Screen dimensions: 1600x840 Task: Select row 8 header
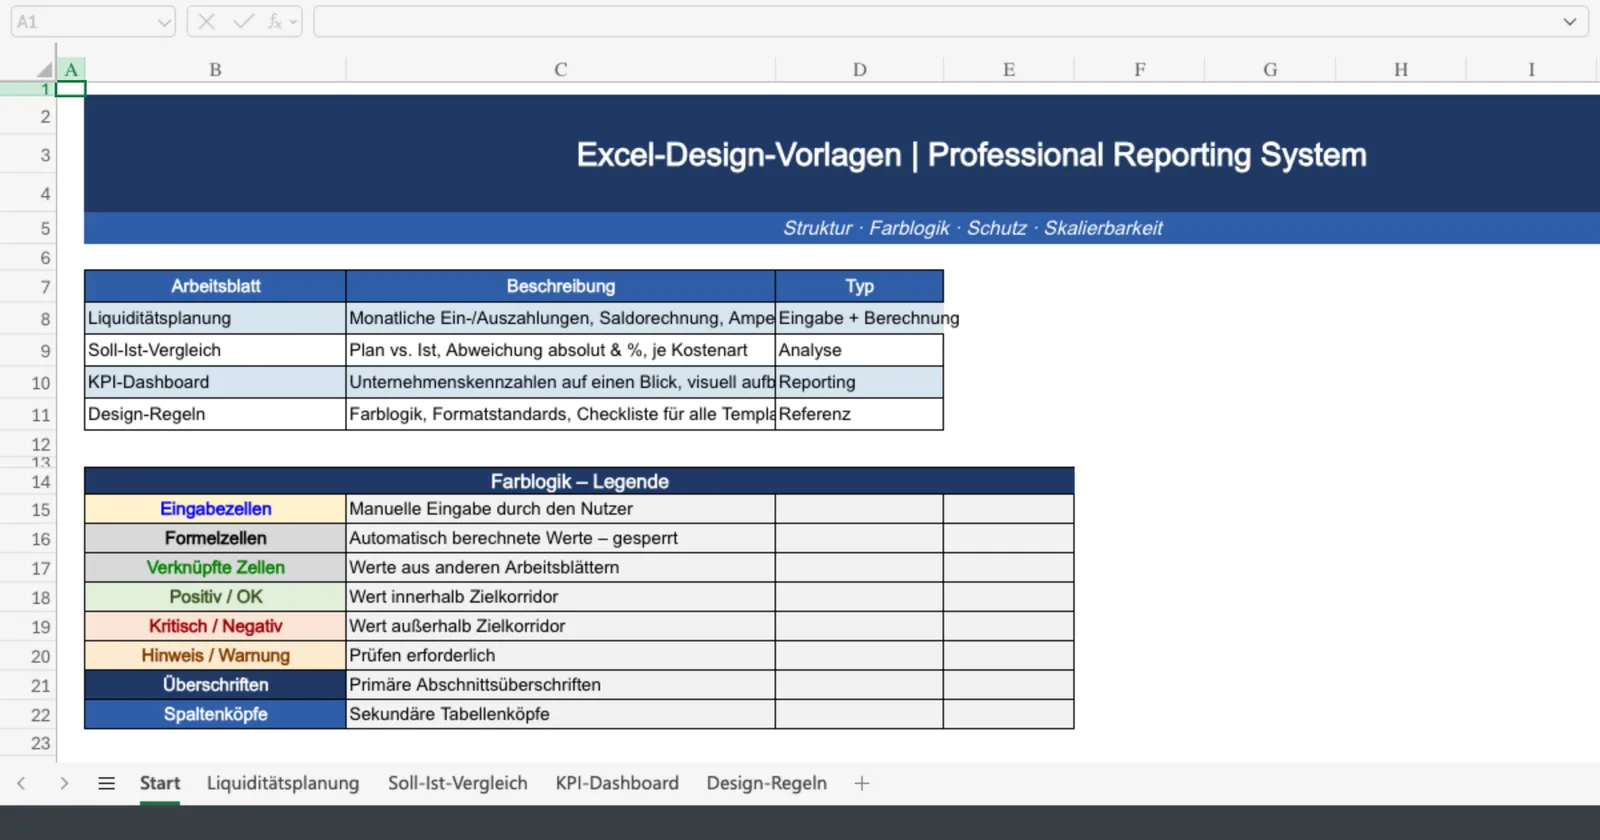(28, 319)
